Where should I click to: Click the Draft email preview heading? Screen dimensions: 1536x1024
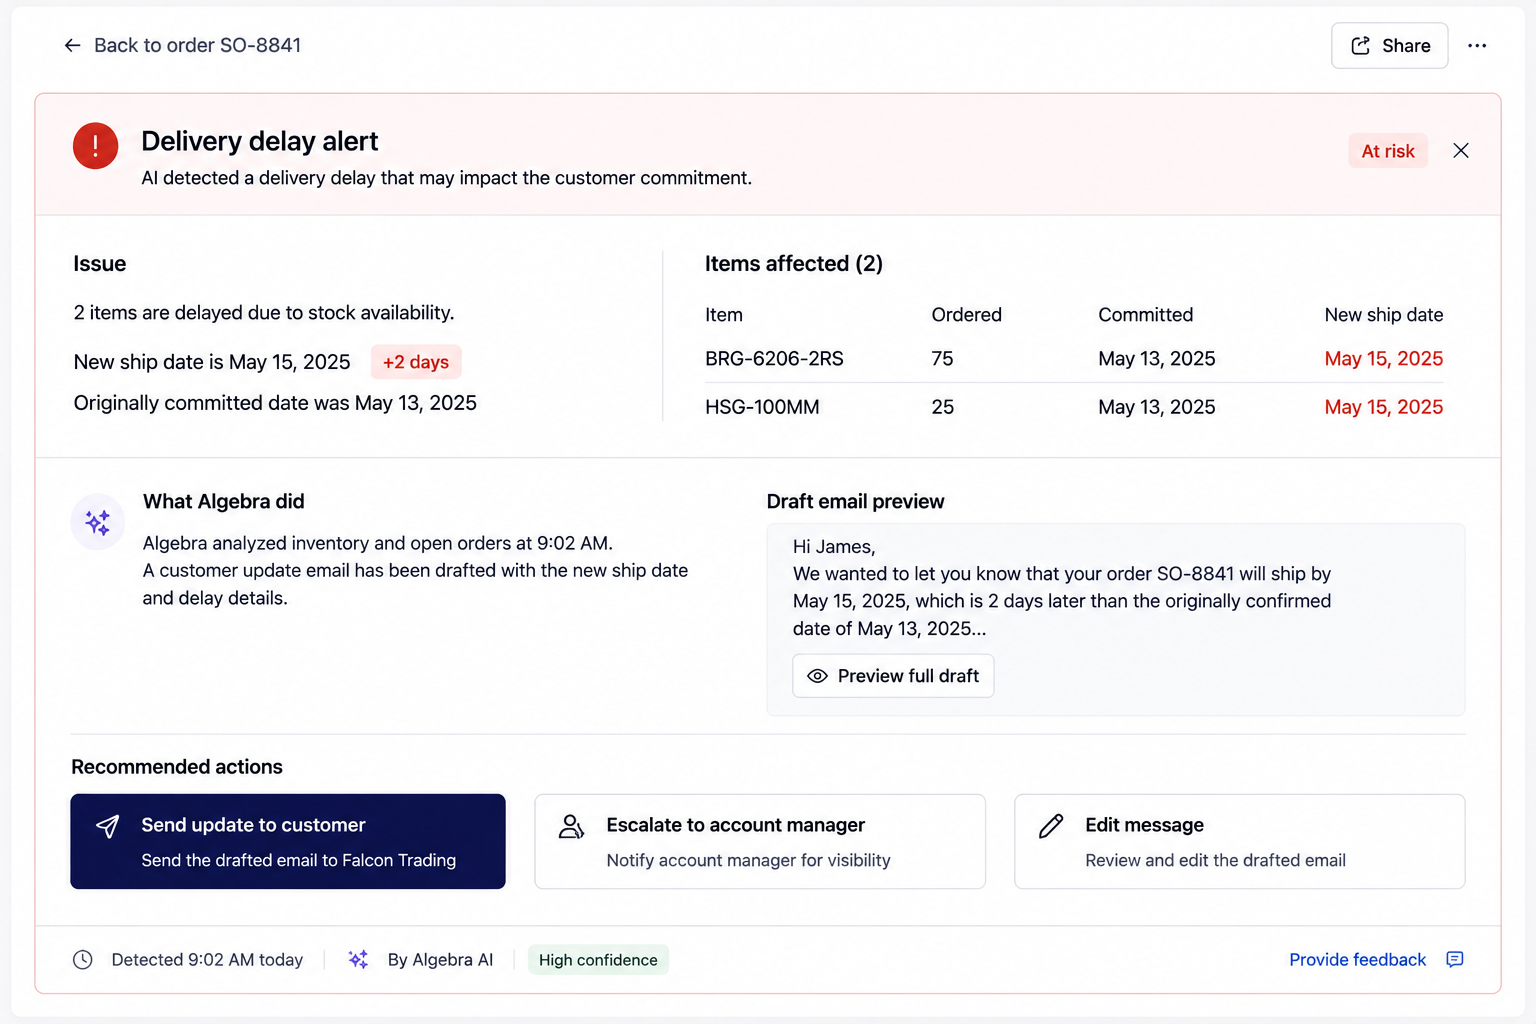pyautogui.click(x=855, y=502)
